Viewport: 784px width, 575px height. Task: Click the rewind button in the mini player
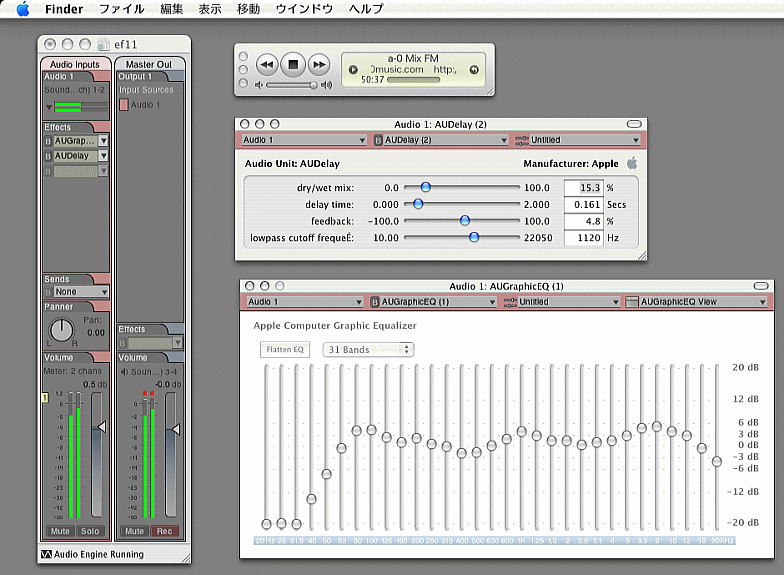[x=266, y=65]
